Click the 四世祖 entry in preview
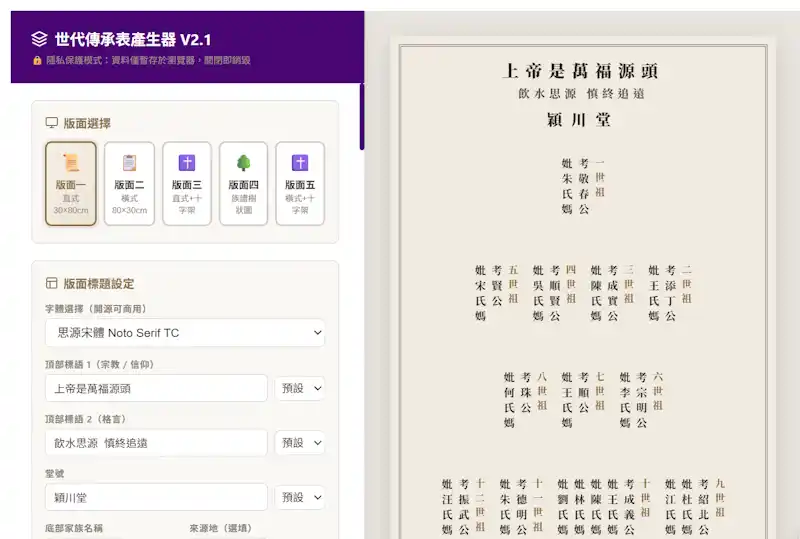 [554, 293]
